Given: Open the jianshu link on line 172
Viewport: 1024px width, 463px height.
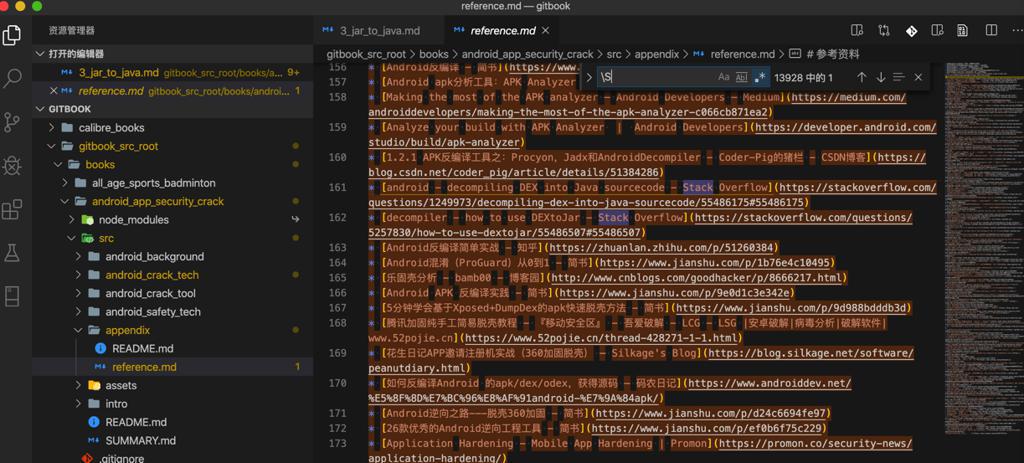Looking at the screenshot, I should 706,428.
